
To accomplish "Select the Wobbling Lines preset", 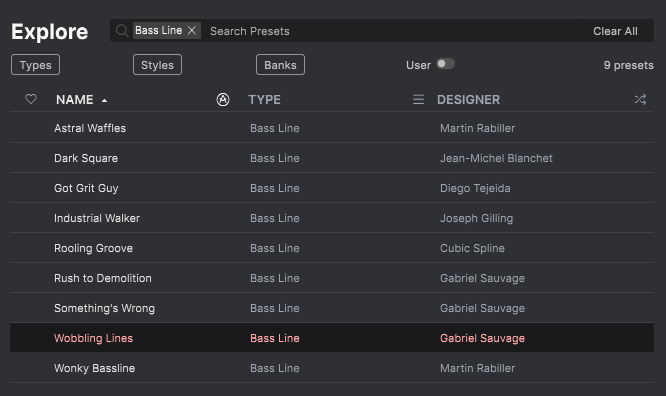I will (x=332, y=338).
